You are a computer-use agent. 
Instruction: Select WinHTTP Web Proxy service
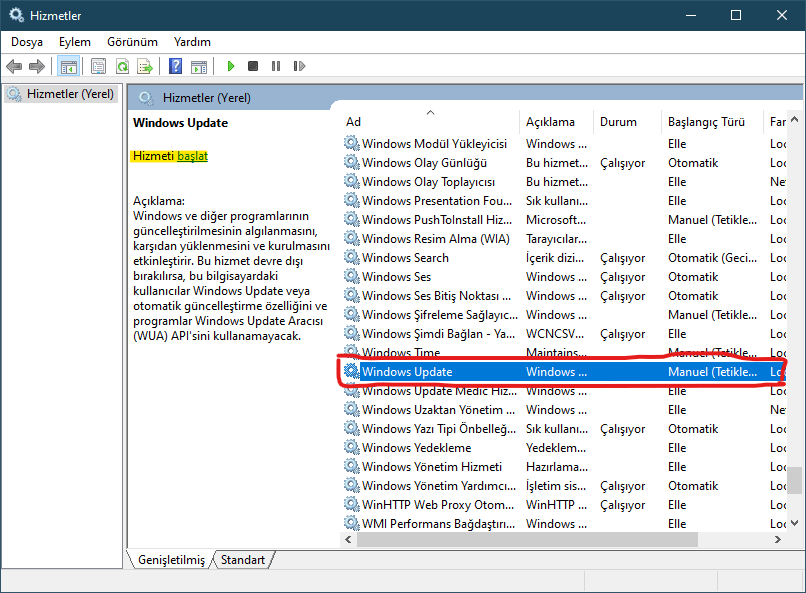pyautogui.click(x=564, y=505)
